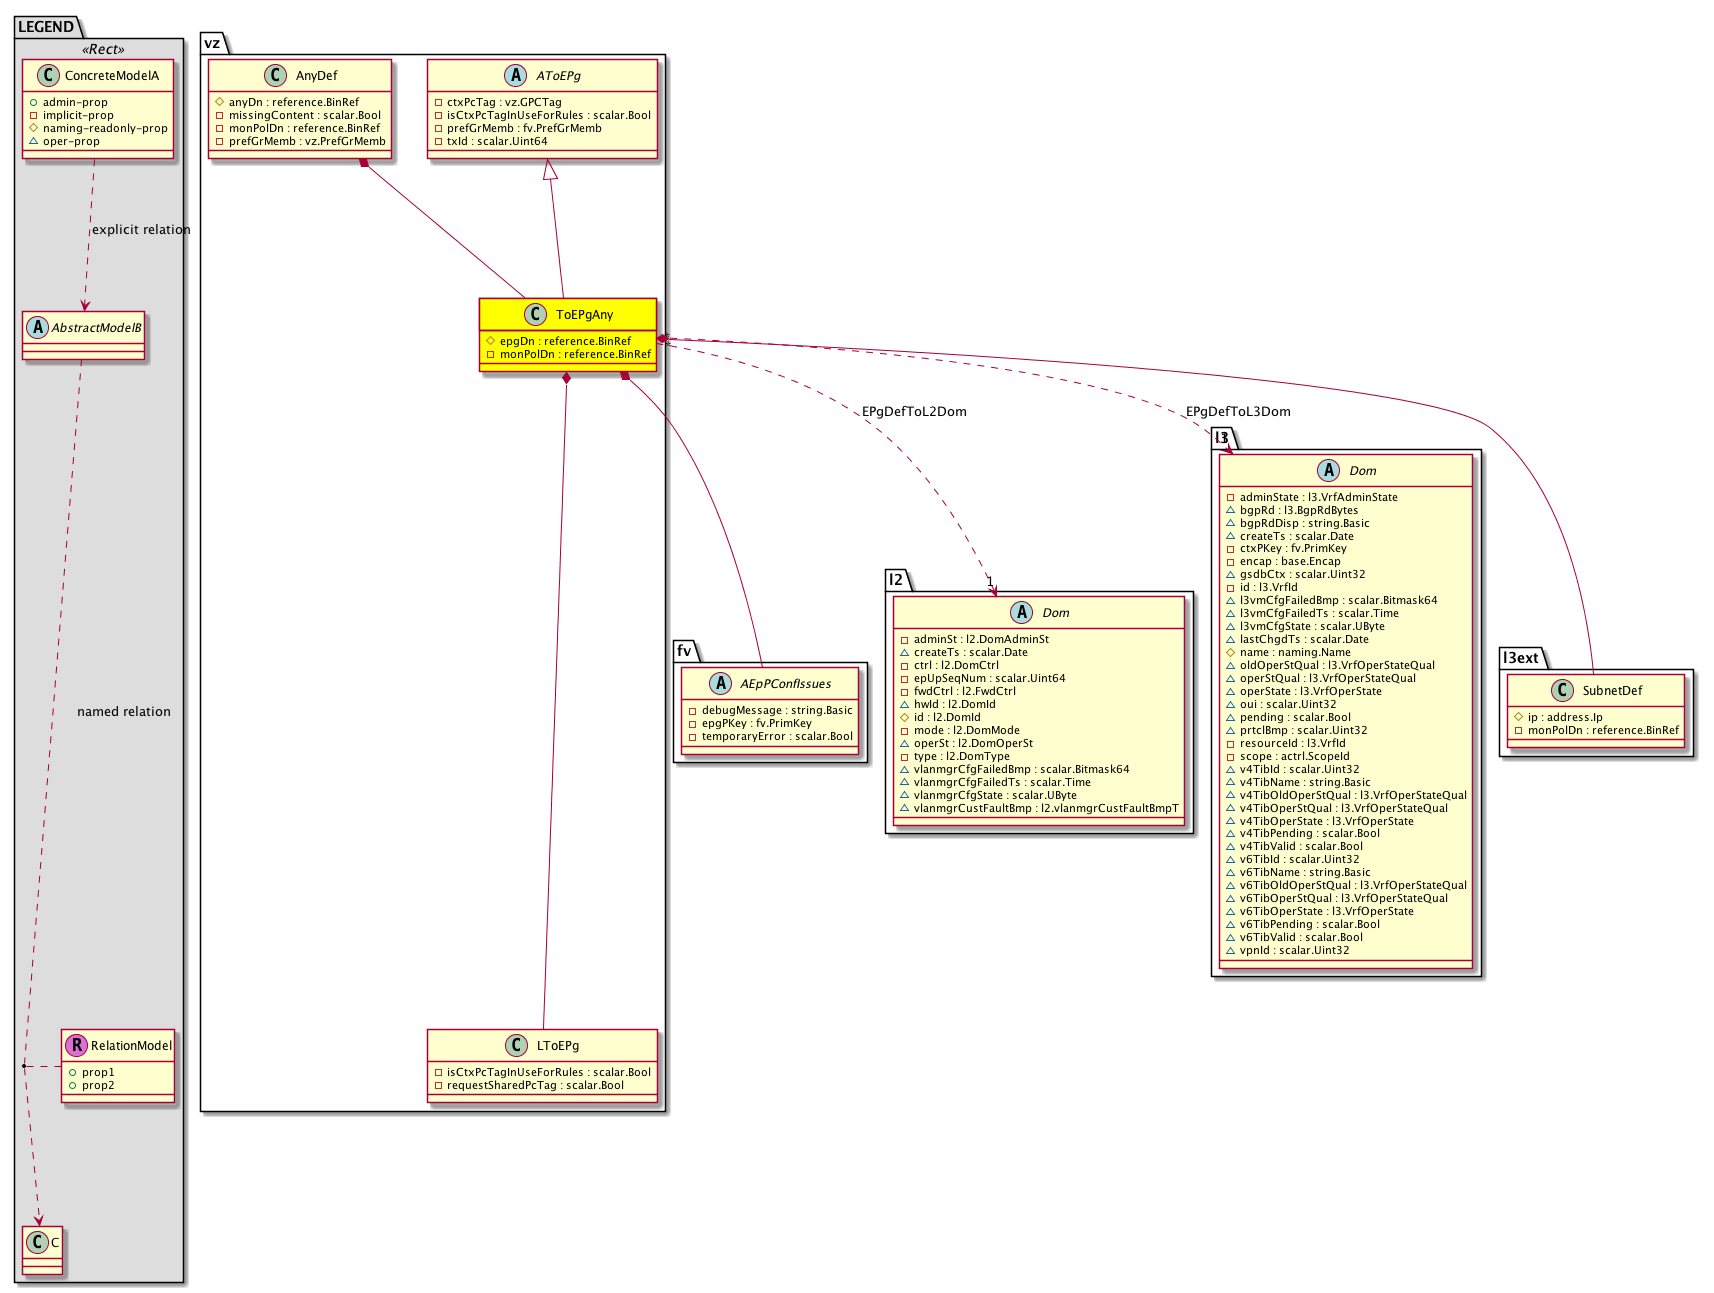
Task: Click the A icon of the l2 Dom class
Action: point(1022,613)
